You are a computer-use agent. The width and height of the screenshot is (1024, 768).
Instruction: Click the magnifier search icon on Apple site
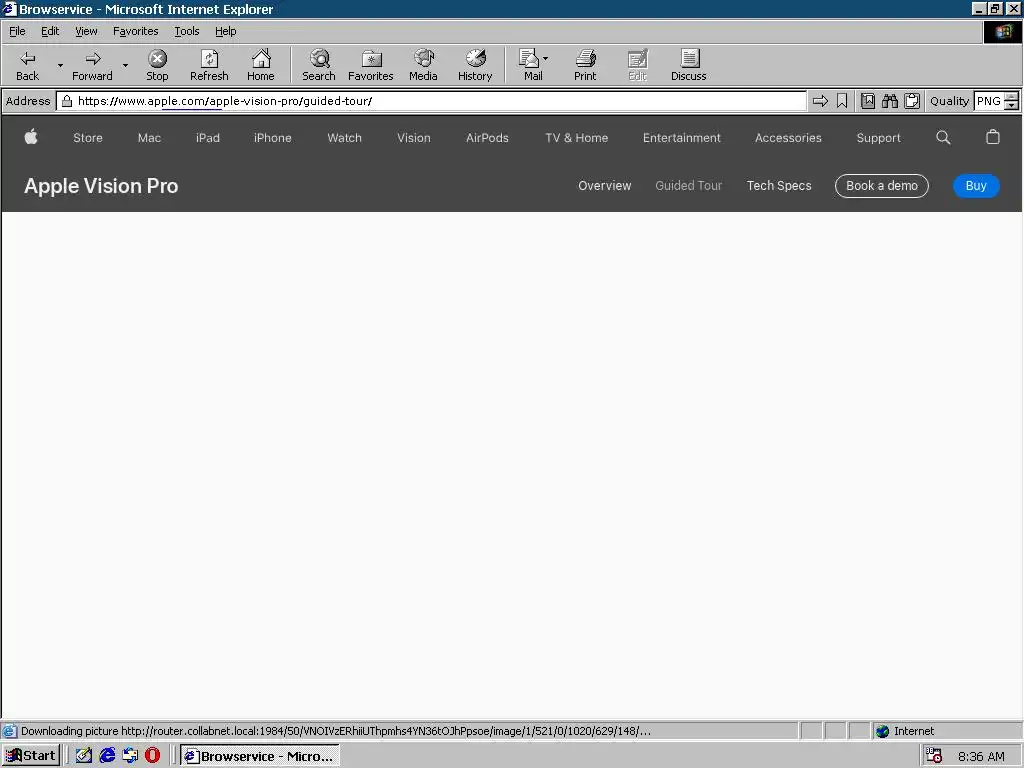[943, 137]
